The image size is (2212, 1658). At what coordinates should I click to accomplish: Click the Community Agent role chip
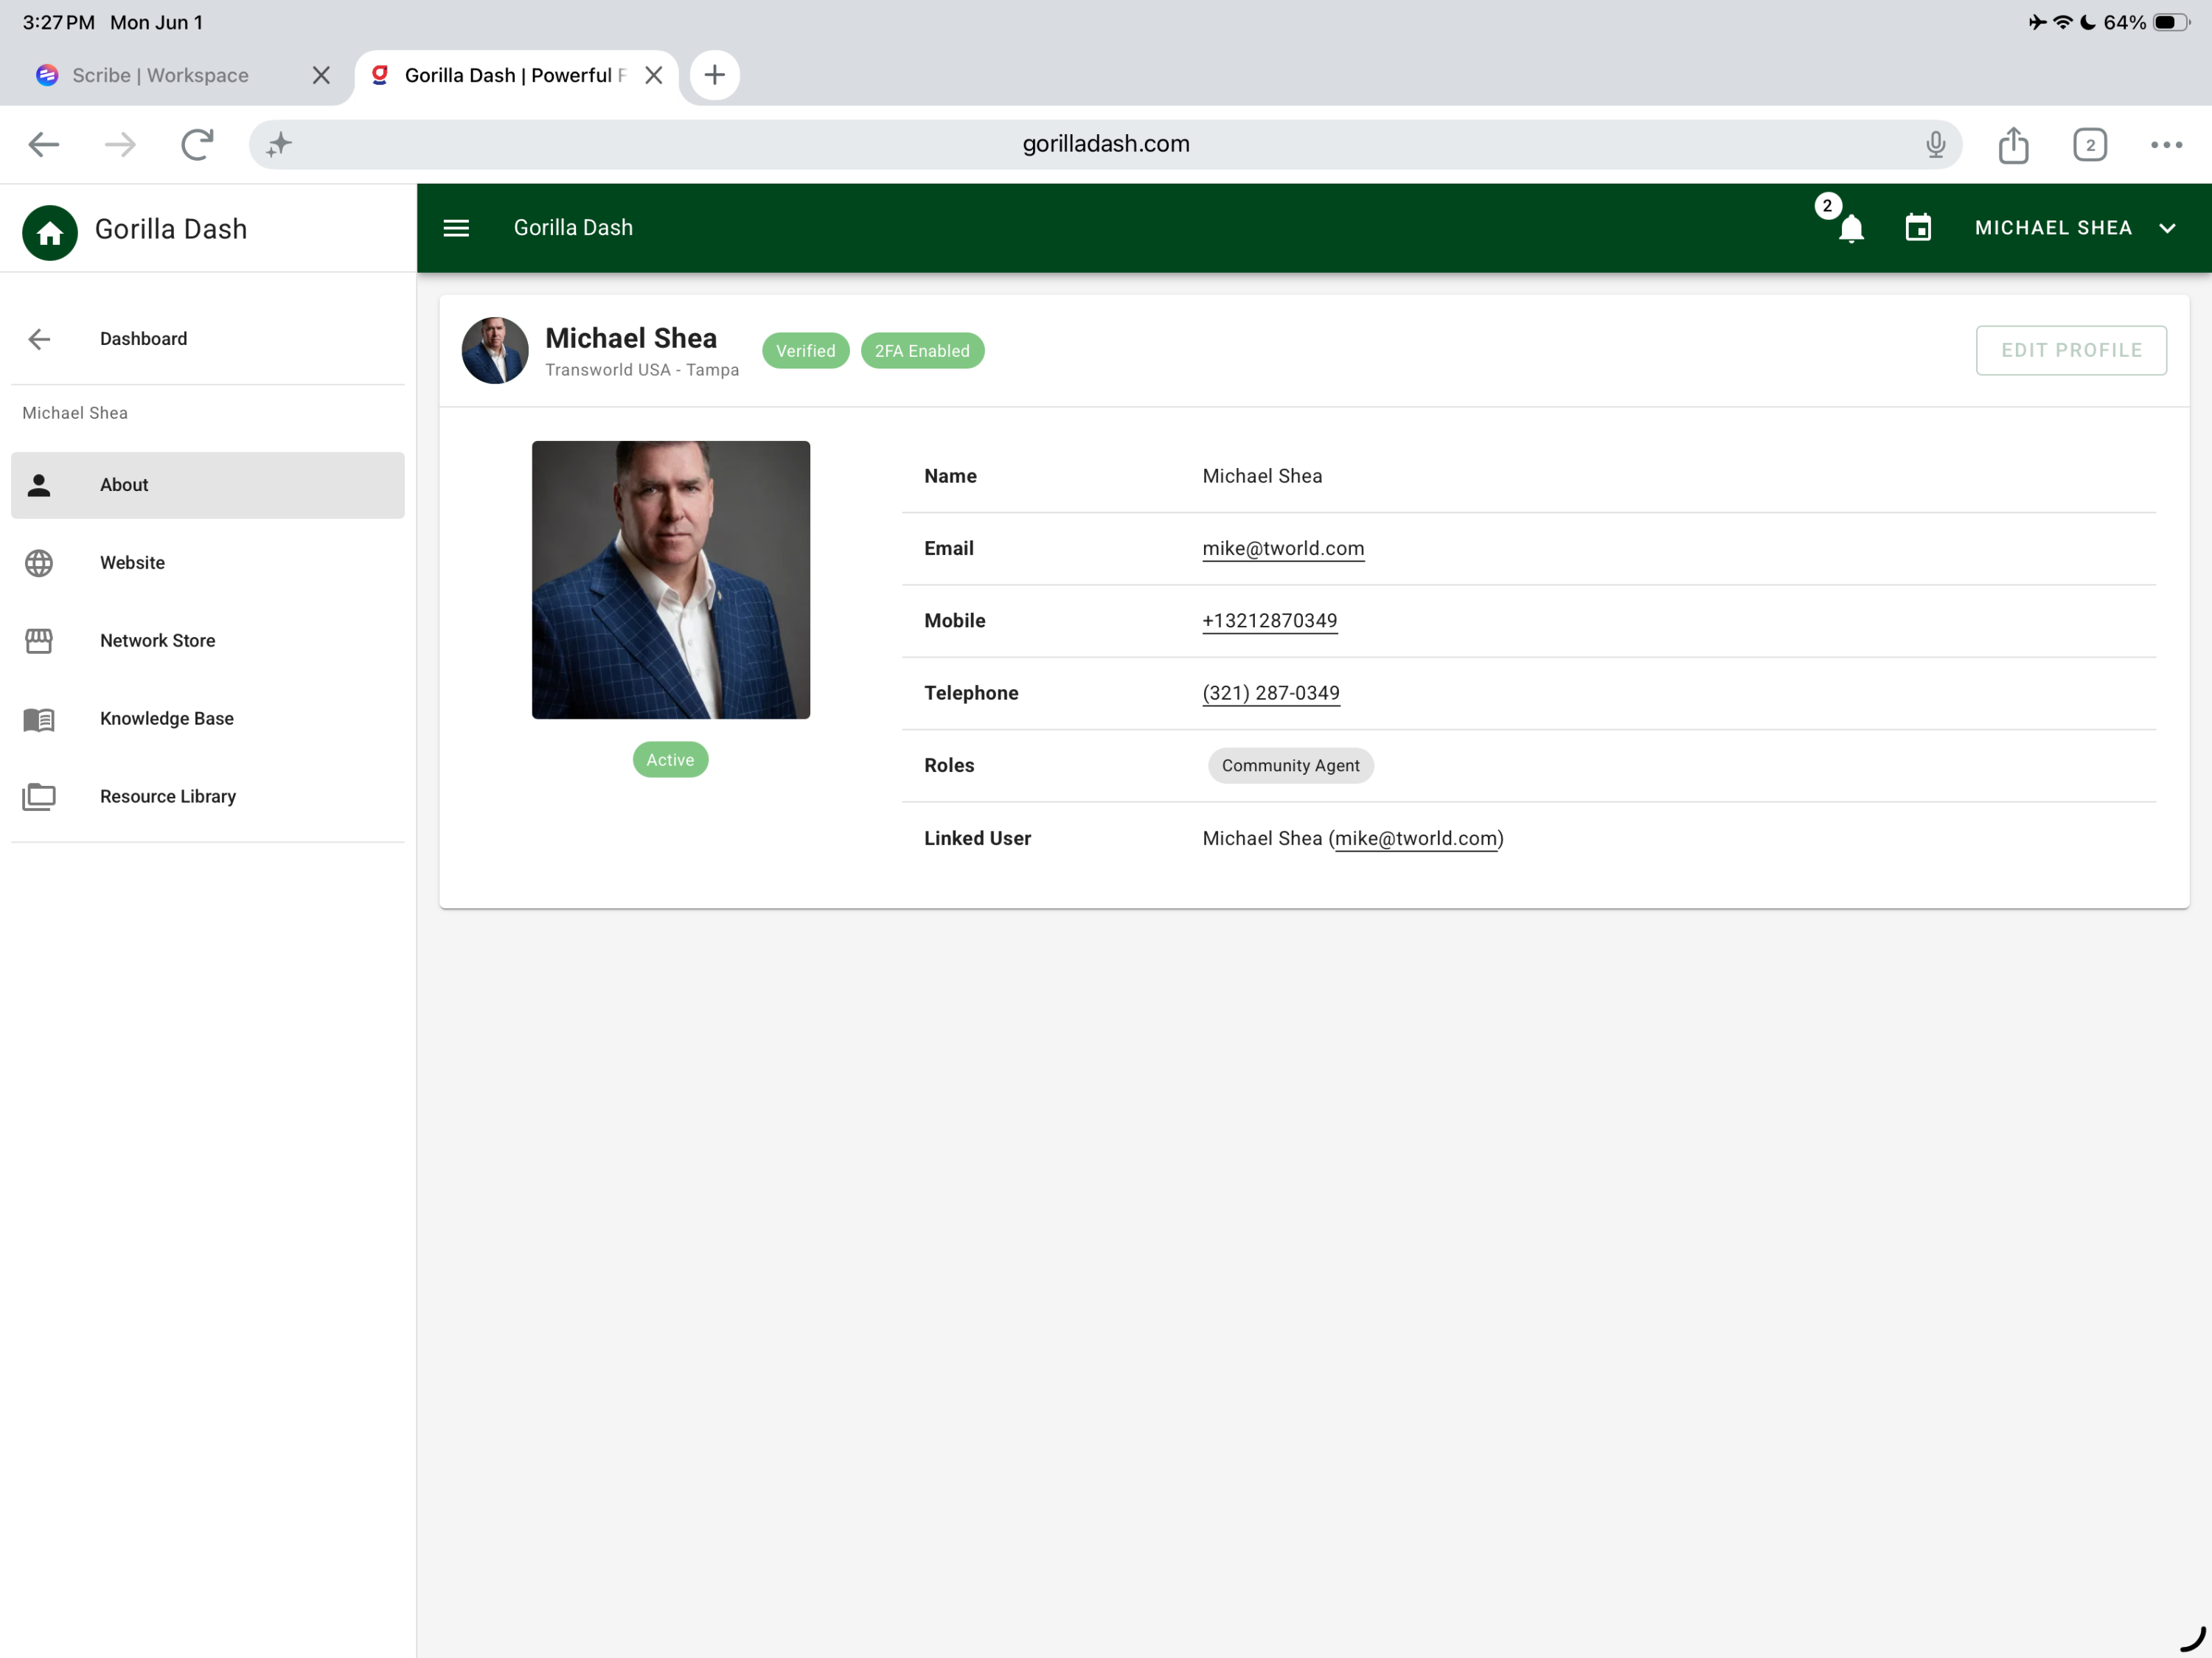(1290, 765)
